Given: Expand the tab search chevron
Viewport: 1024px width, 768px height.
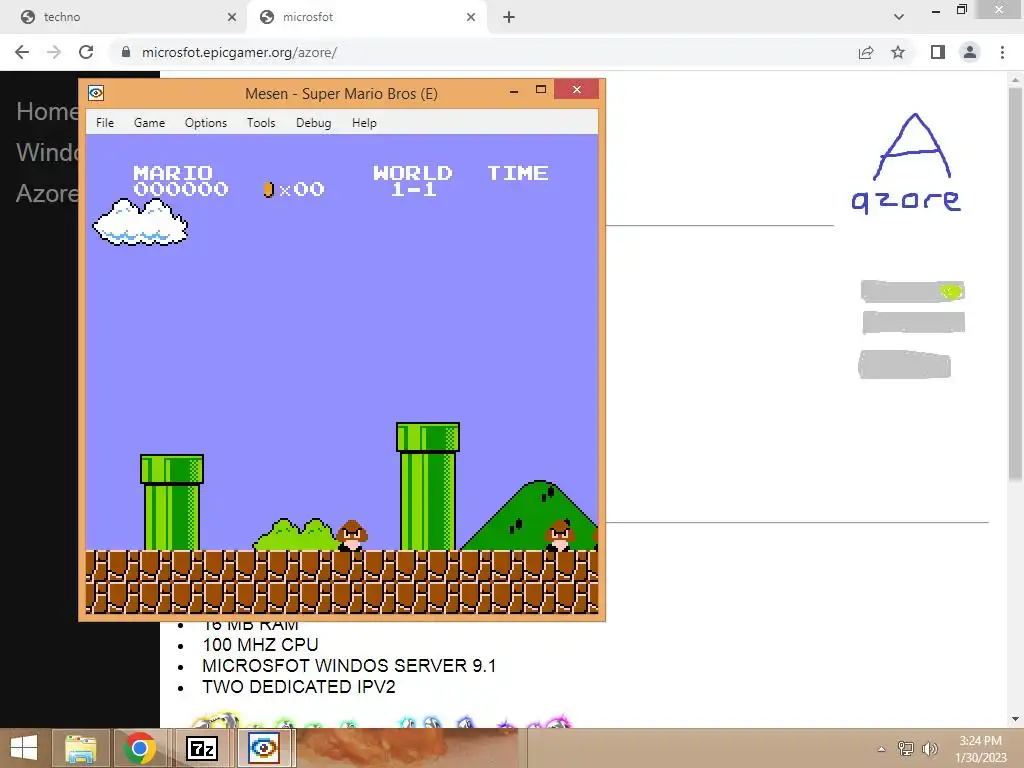Looking at the screenshot, I should pos(899,17).
